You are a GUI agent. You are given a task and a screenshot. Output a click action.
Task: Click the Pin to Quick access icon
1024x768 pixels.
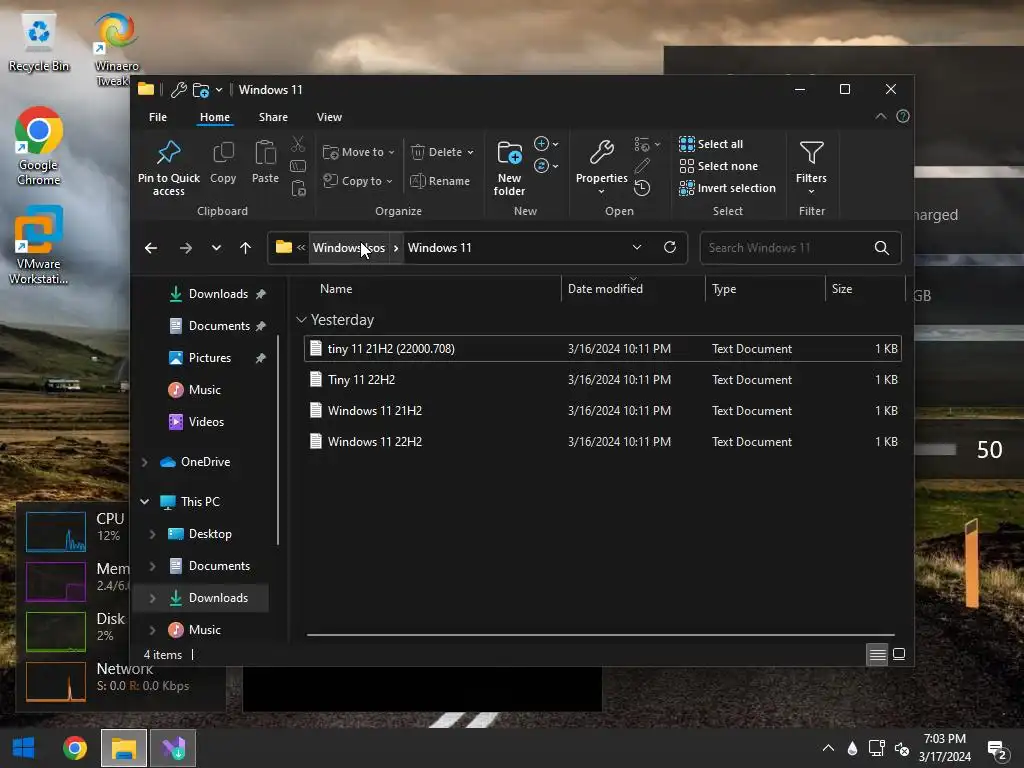click(168, 152)
